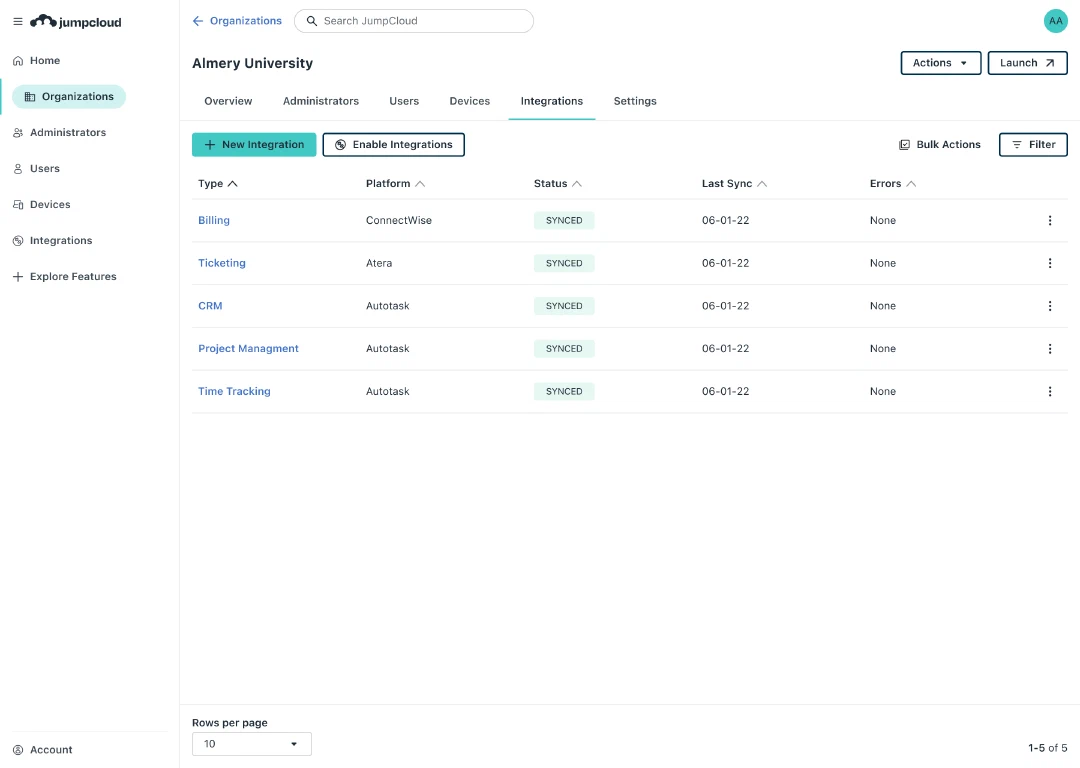Viewport: 1080px width, 768px height.
Task: Sort table by Status column
Action: point(558,183)
